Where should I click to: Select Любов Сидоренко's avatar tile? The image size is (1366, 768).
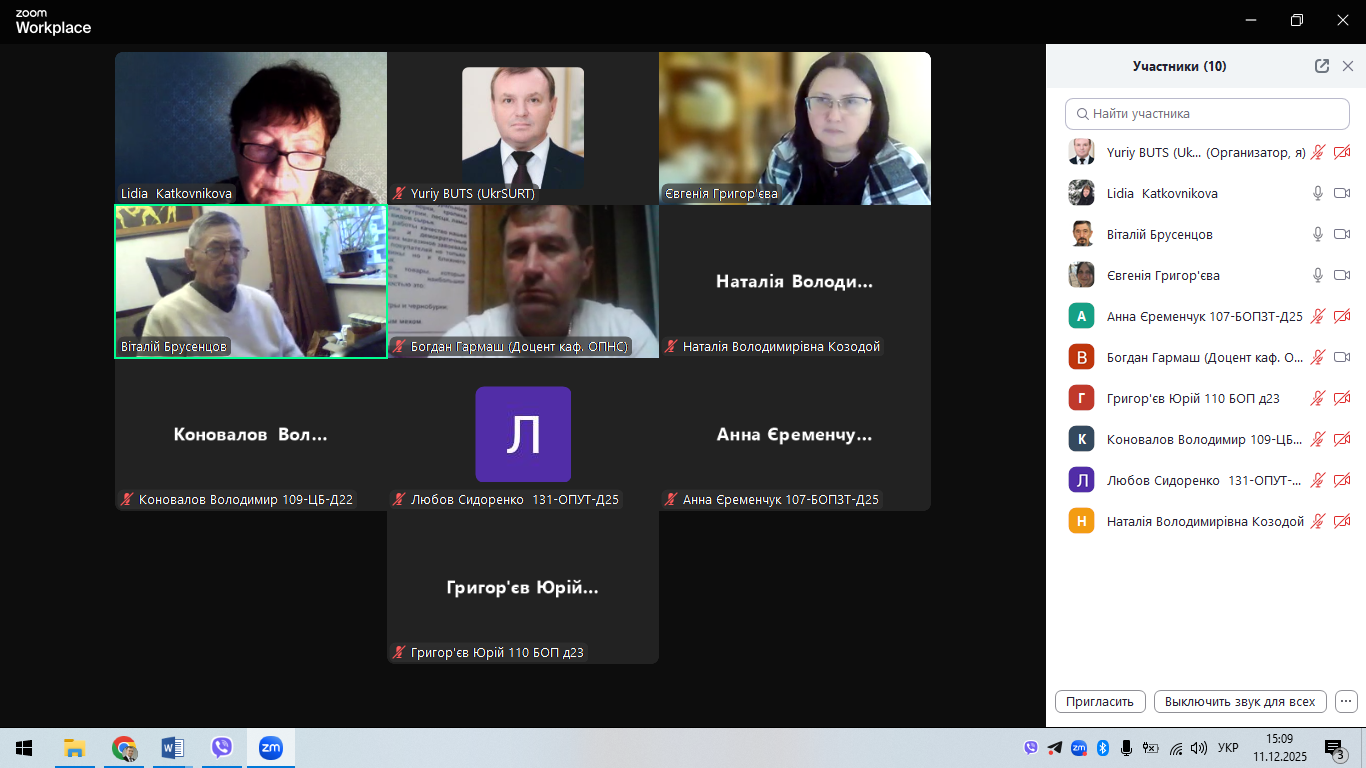523,434
